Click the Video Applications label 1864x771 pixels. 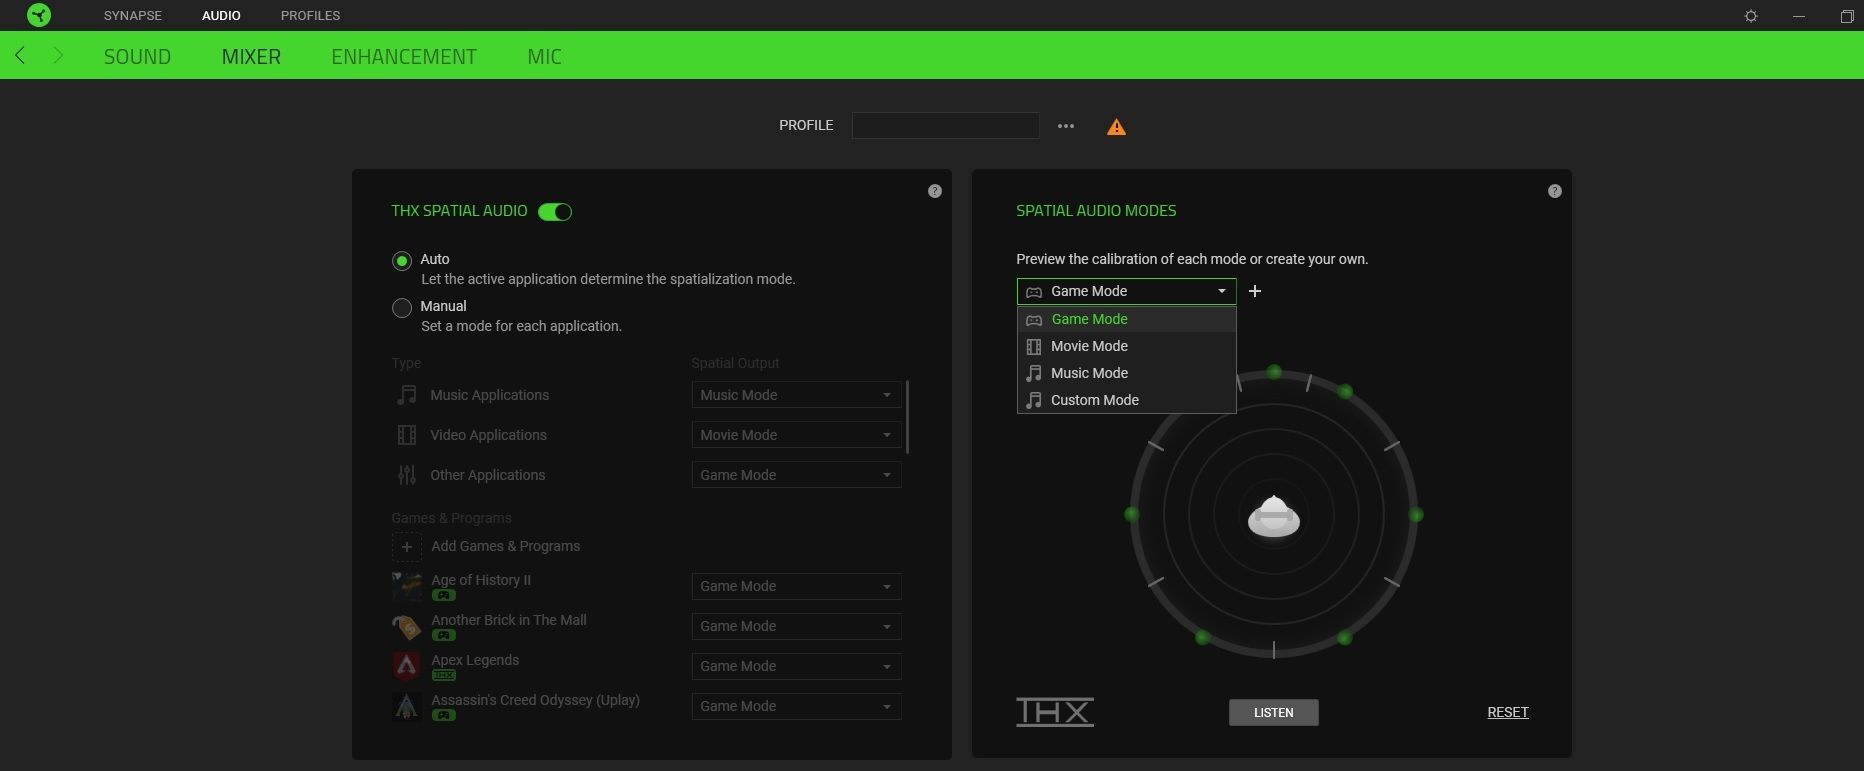(x=488, y=435)
